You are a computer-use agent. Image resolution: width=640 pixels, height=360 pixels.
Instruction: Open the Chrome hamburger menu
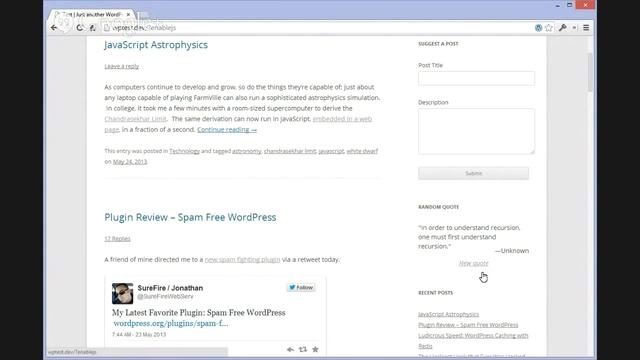(586, 28)
